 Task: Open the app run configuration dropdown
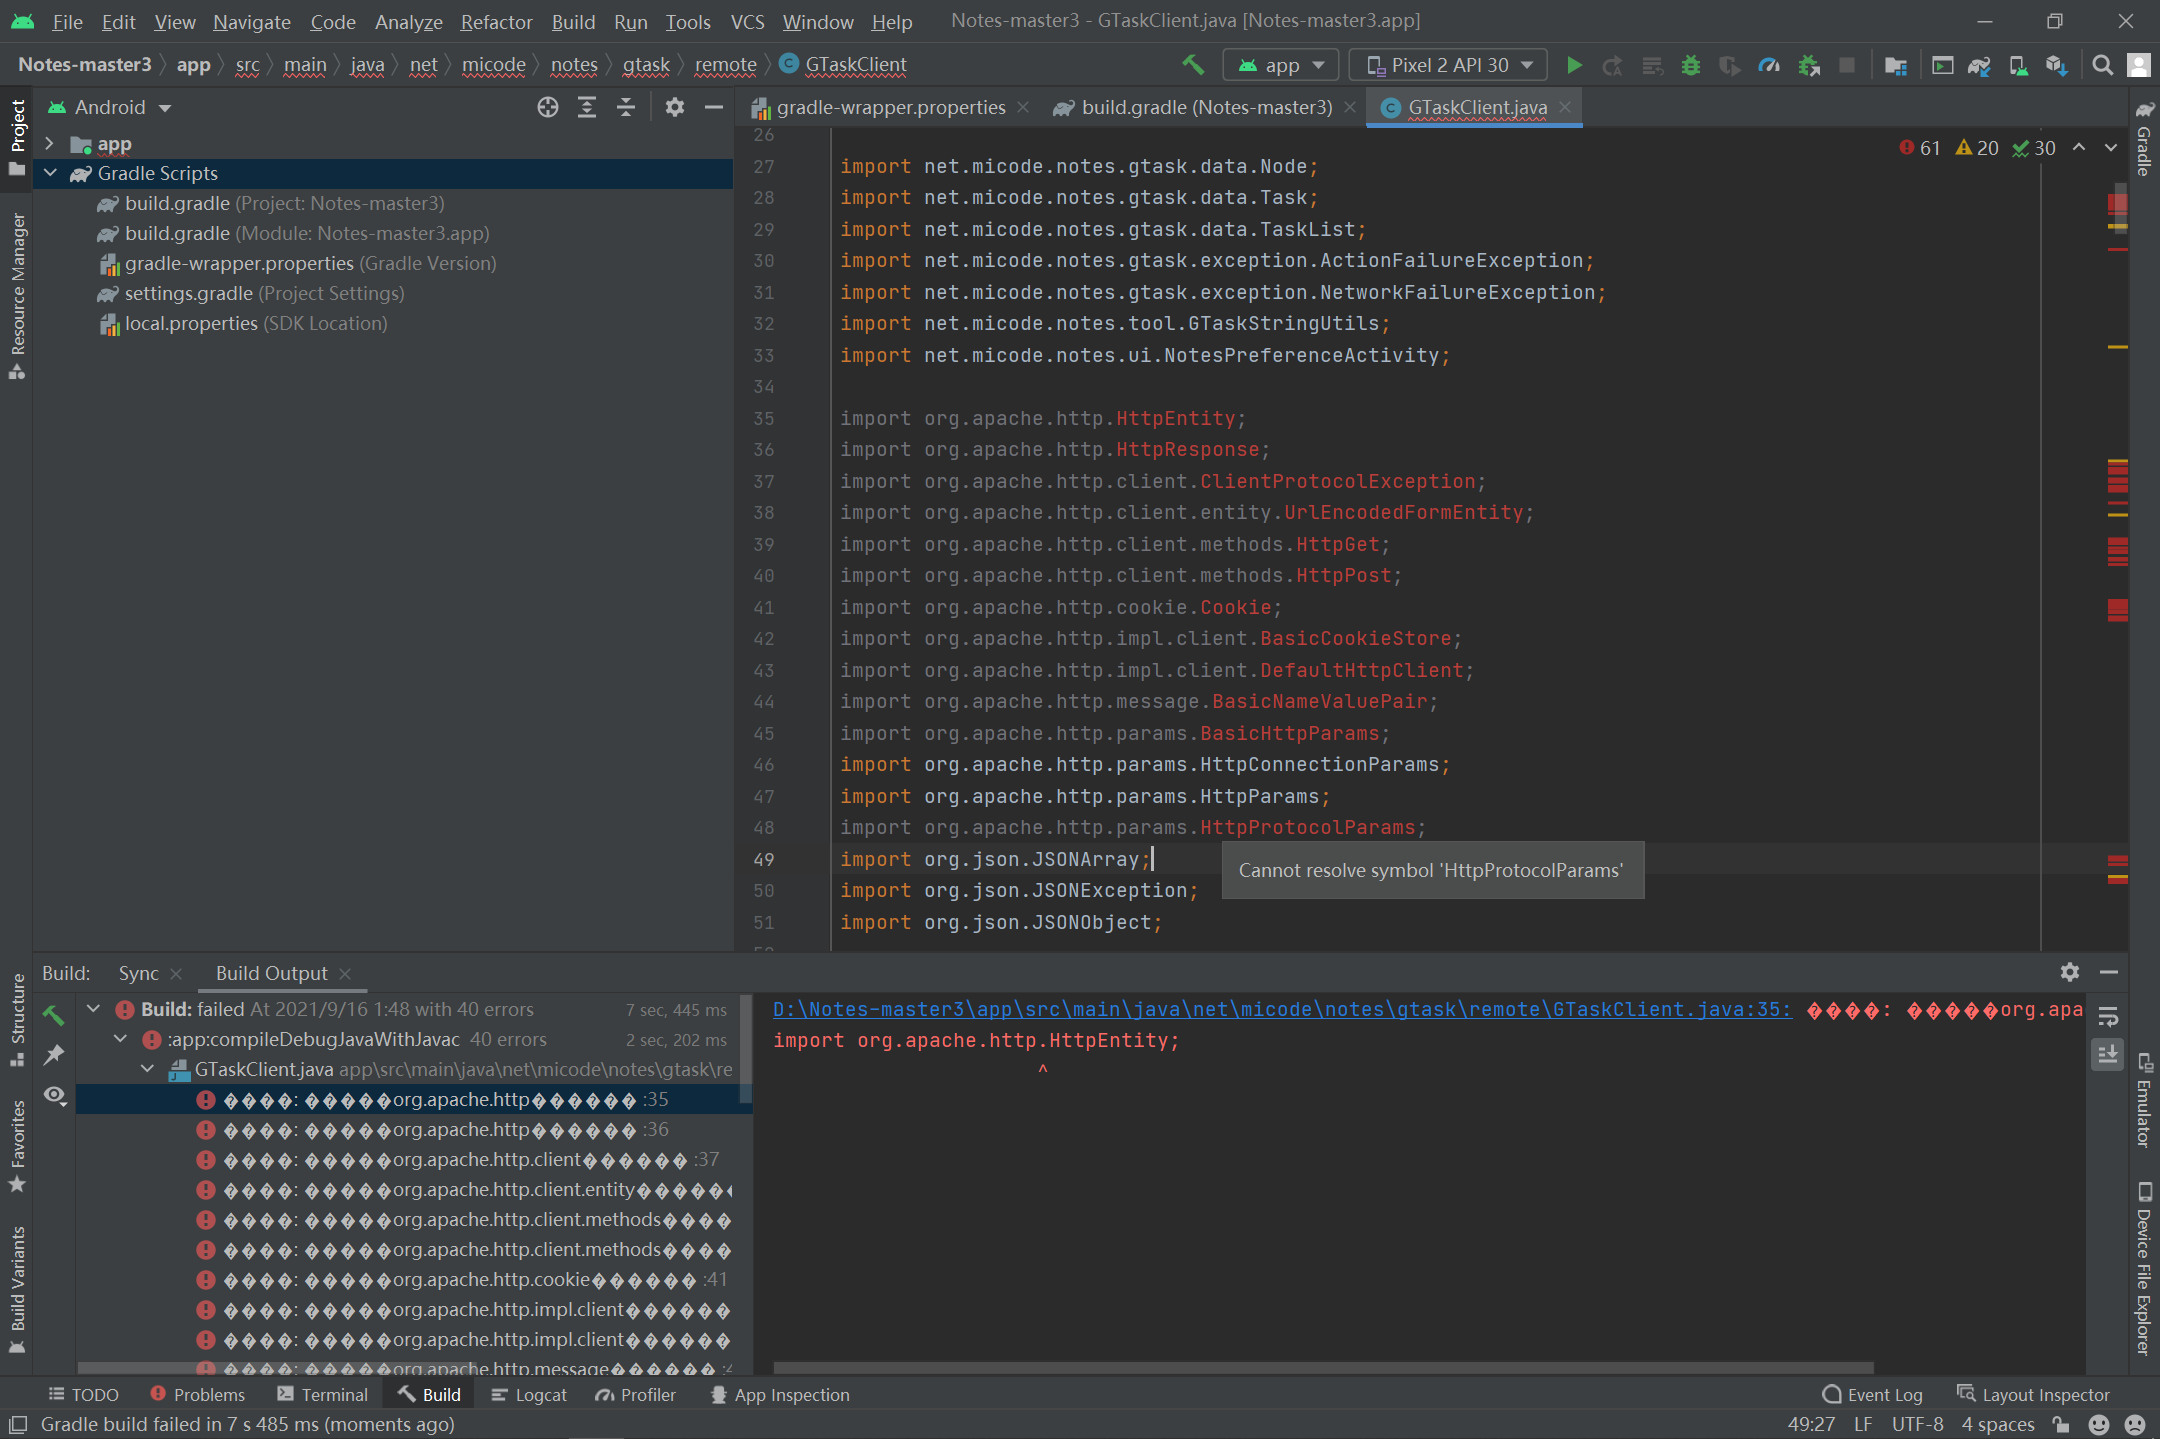(1281, 65)
